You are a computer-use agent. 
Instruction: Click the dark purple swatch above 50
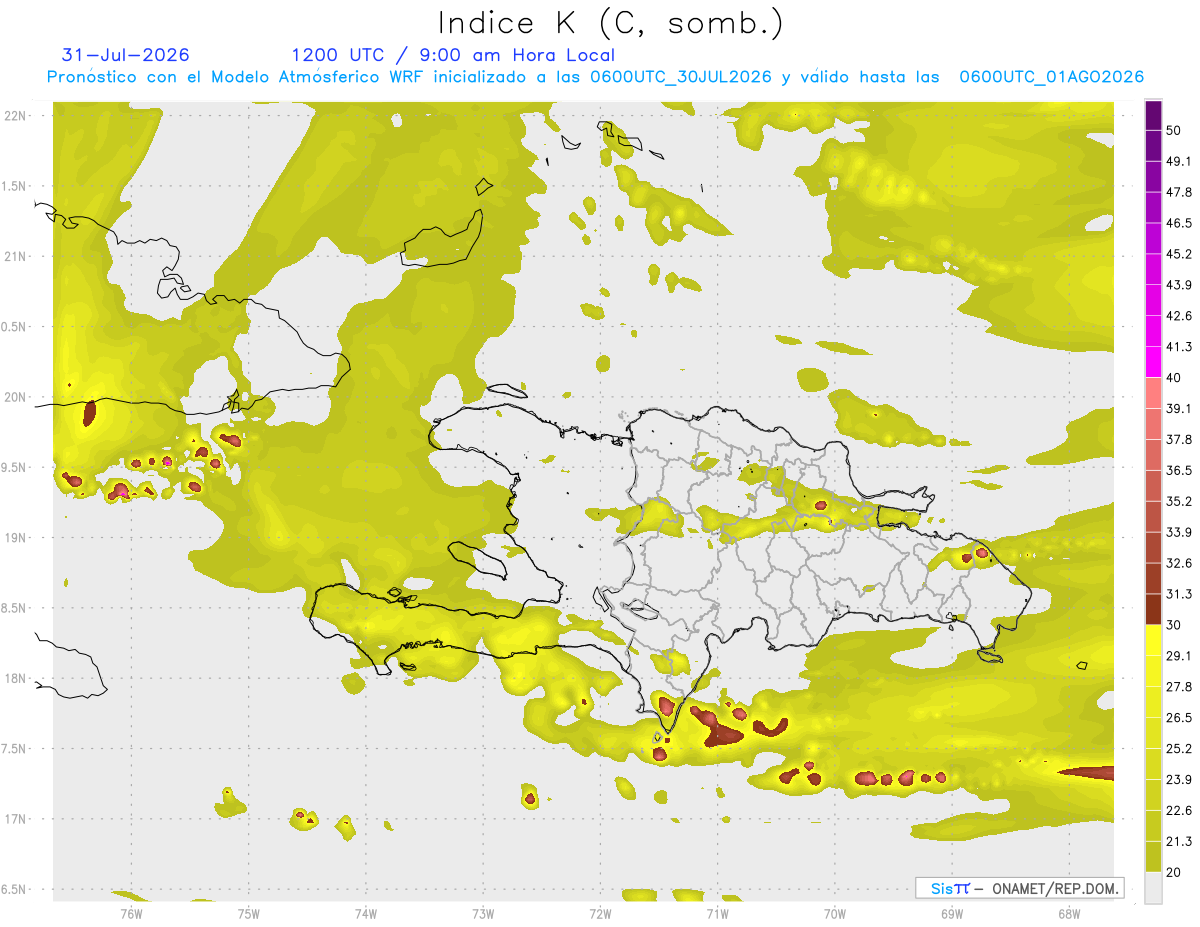[1153, 115]
